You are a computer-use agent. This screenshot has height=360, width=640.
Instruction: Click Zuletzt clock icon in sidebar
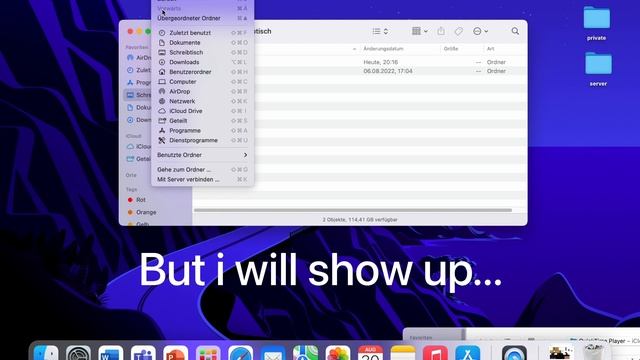(130, 70)
